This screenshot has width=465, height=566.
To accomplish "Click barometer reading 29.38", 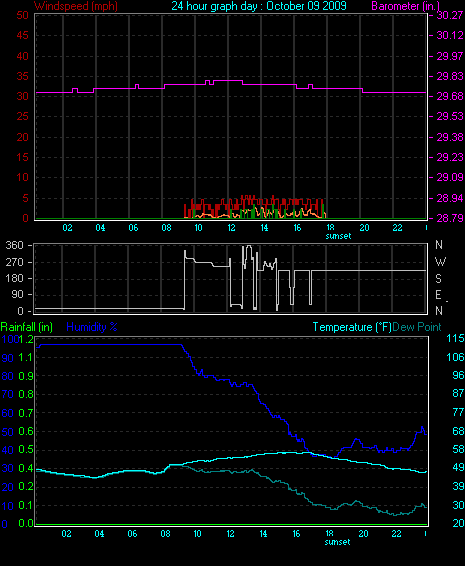I will (x=450, y=137).
